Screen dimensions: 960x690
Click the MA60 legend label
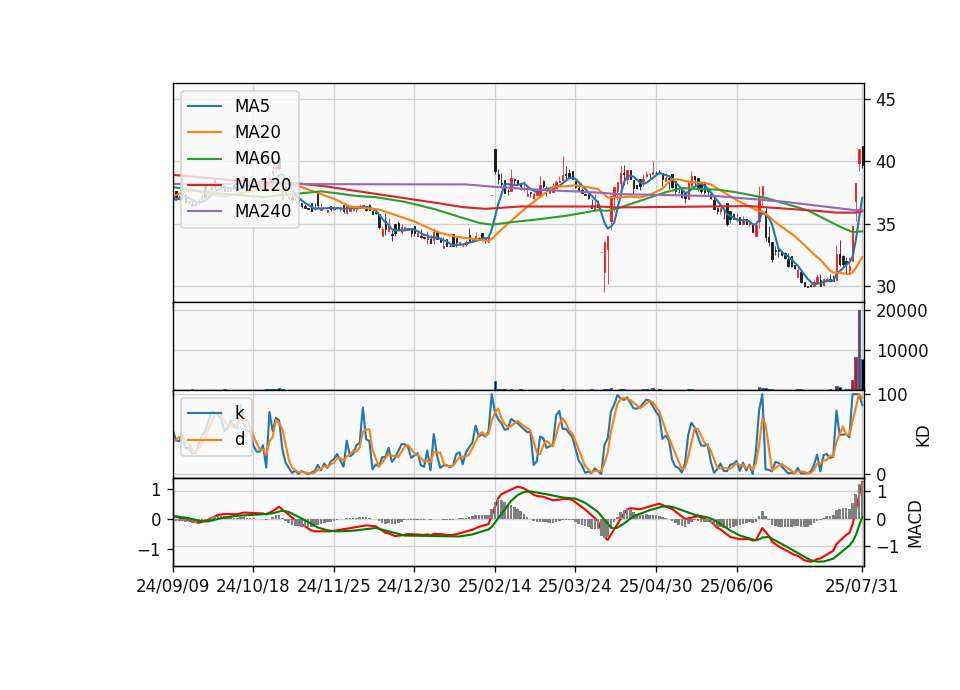pyautogui.click(x=257, y=158)
